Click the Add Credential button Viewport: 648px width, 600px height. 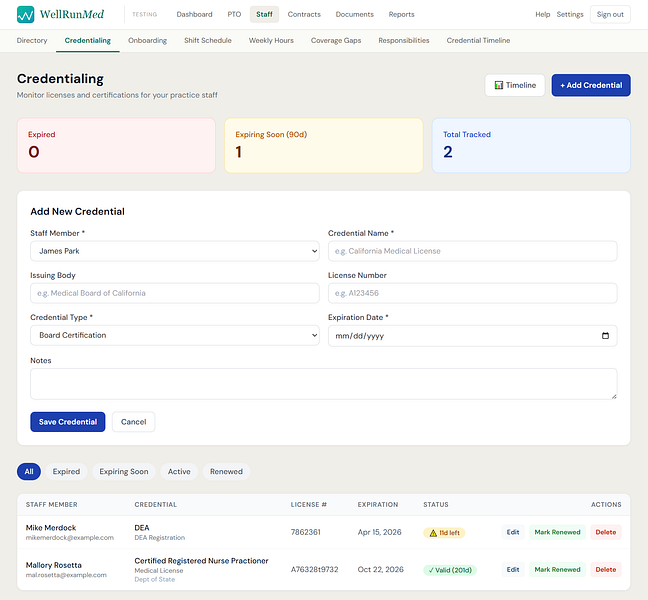click(x=591, y=85)
